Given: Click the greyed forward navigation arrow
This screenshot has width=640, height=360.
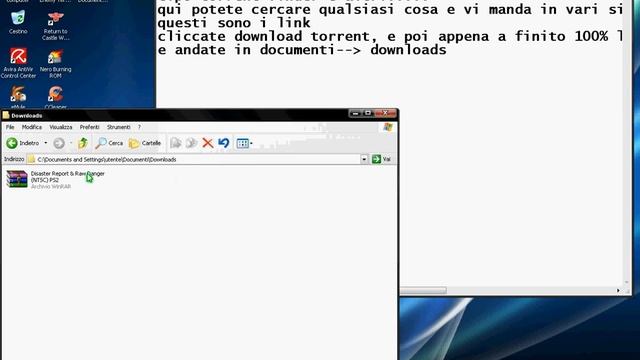Looking at the screenshot, I should click(59, 143).
